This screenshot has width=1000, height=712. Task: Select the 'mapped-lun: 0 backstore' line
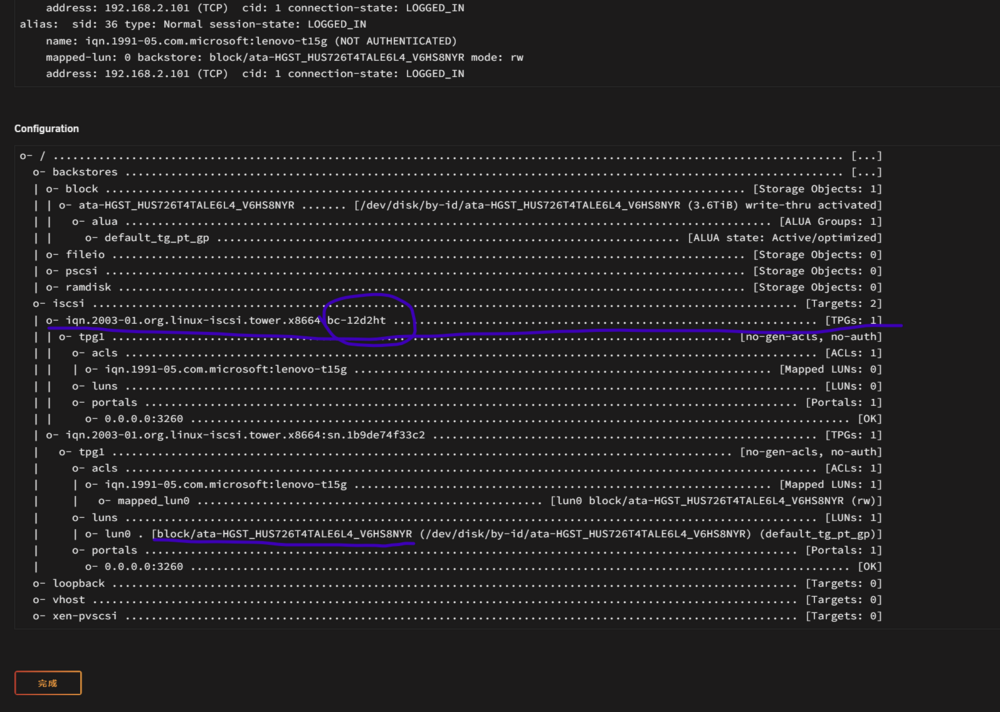click(284, 57)
